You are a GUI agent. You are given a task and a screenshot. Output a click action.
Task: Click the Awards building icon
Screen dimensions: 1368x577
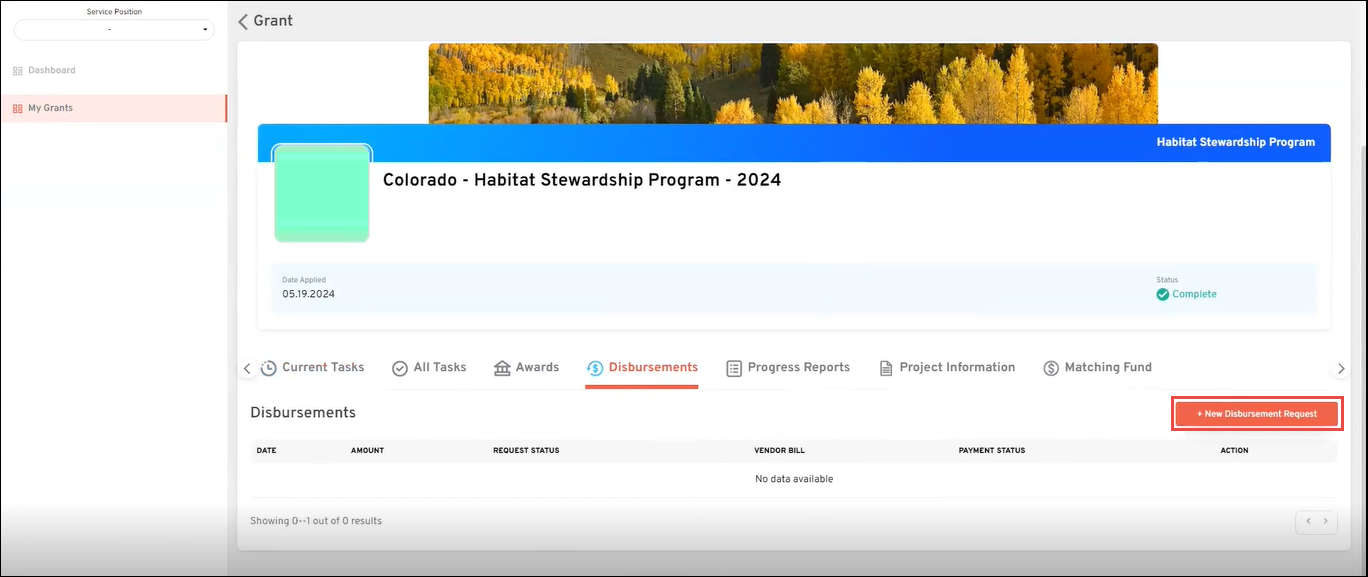[x=502, y=368]
